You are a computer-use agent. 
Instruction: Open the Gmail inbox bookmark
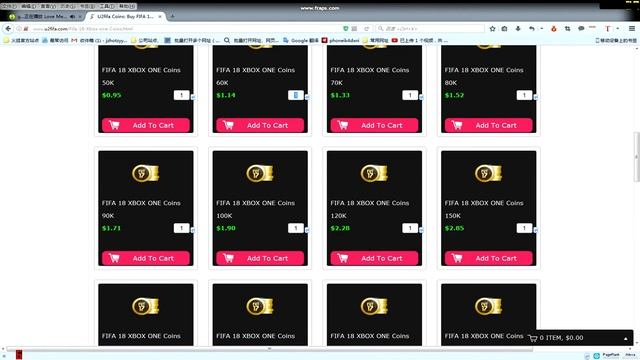(99, 40)
